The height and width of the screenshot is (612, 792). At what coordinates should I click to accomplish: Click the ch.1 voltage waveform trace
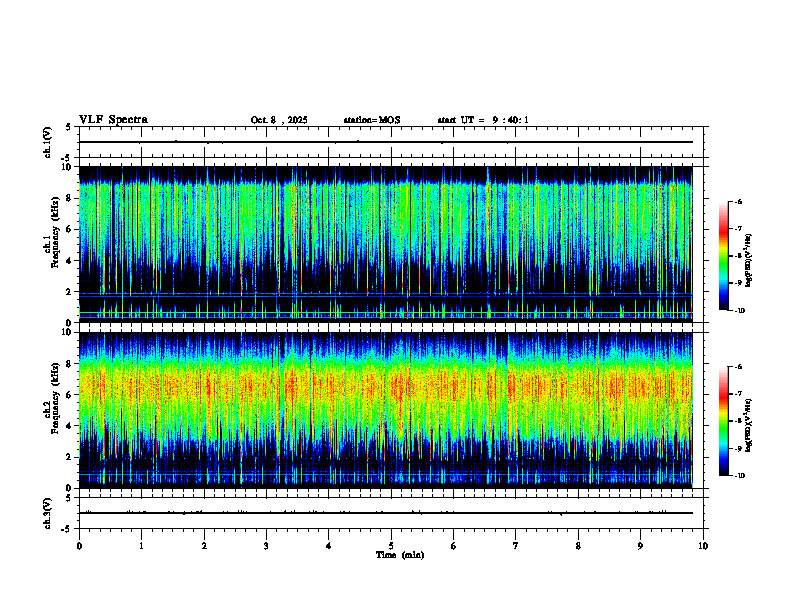coord(386,142)
